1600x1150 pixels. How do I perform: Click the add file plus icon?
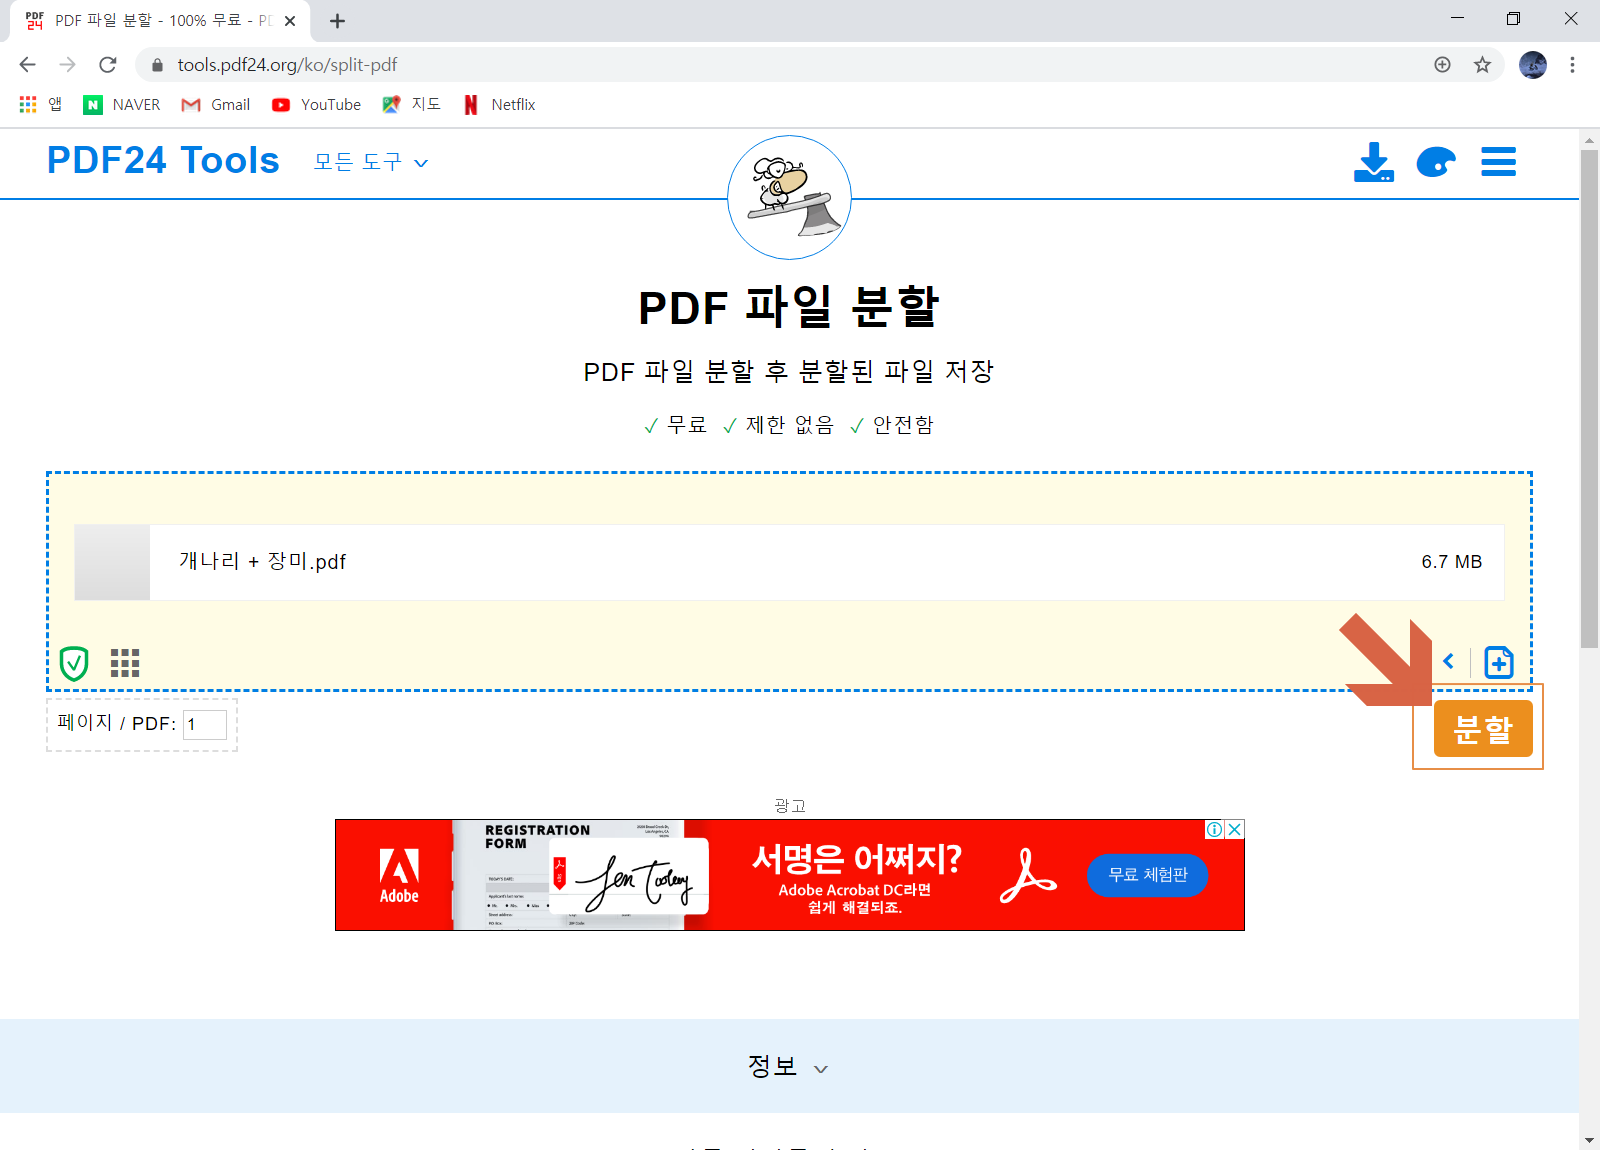(1499, 662)
